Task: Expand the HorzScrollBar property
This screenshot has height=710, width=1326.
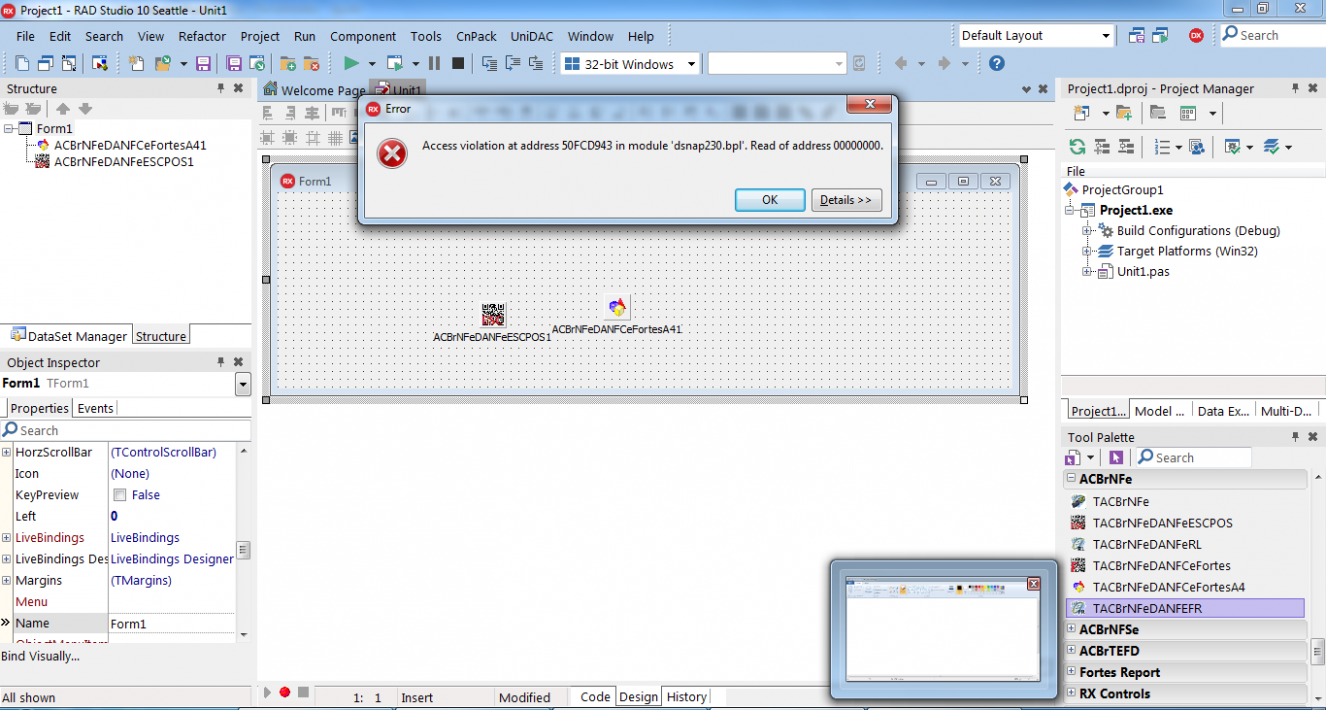Action: [6, 452]
